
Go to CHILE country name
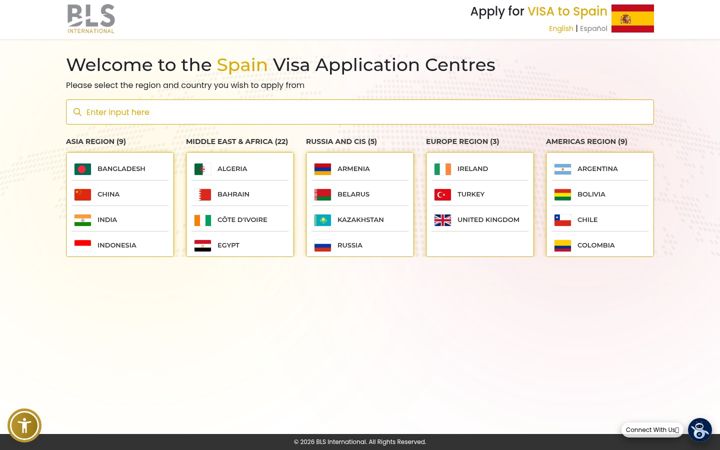[587, 220]
